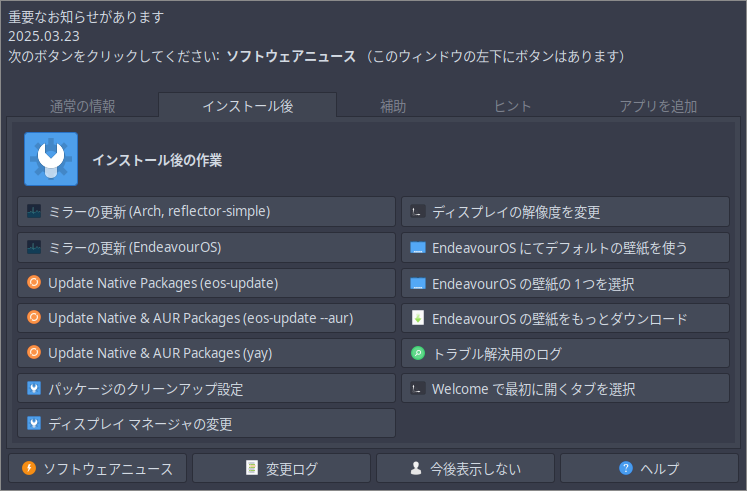Click the monitor icon for ミラーの更新 (Arch, reflector-simple)
This screenshot has height=491, width=747.
click(34, 211)
